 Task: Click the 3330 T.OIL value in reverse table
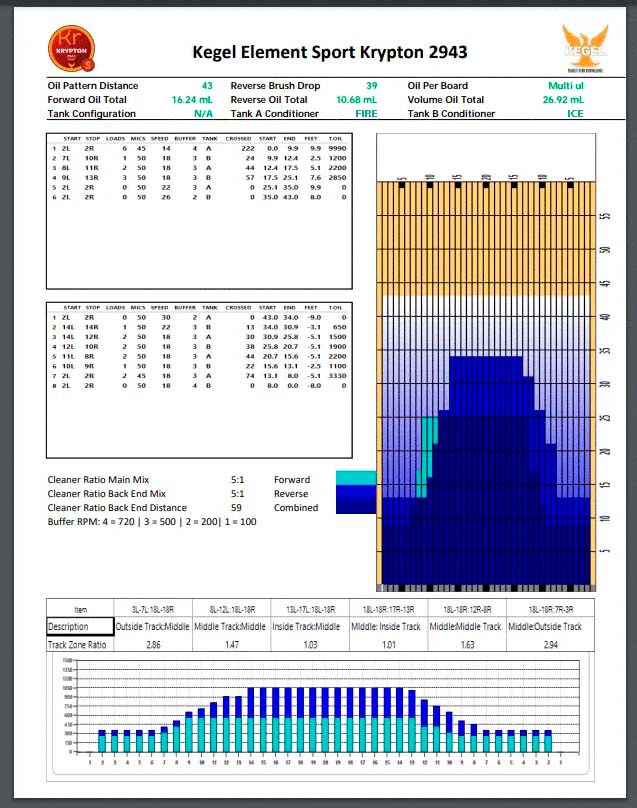point(337,376)
